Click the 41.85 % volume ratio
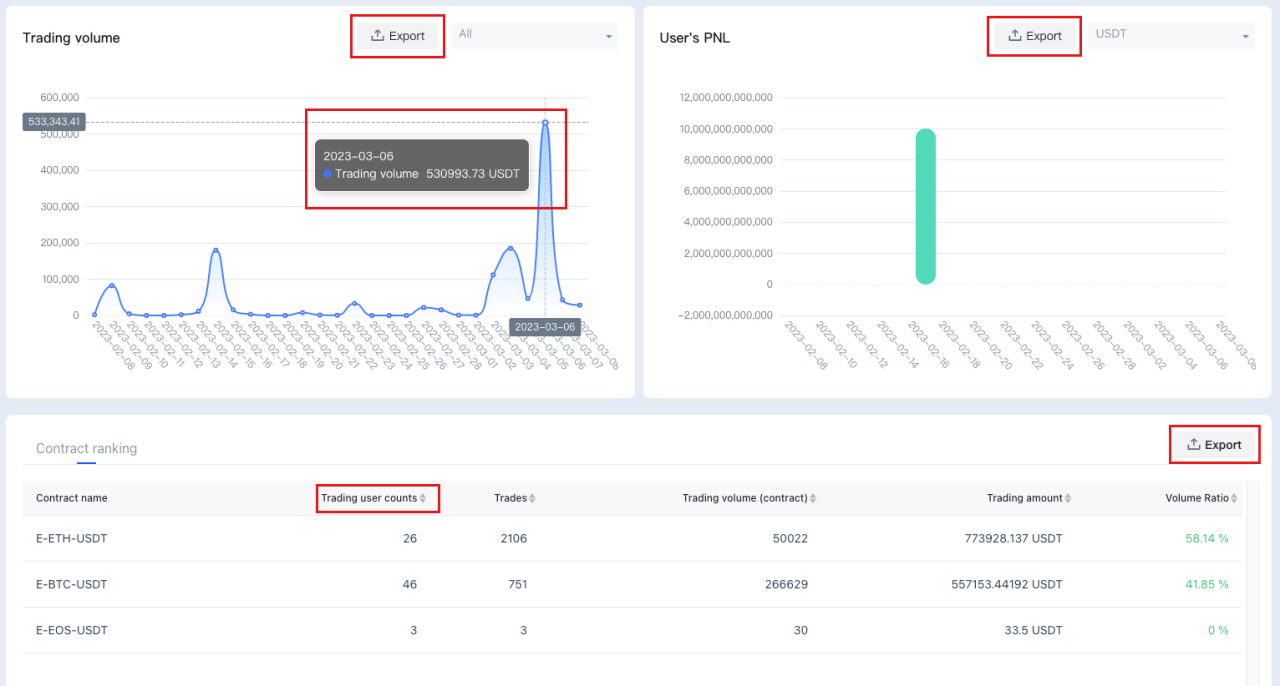This screenshot has width=1280, height=686. [x=1207, y=585]
